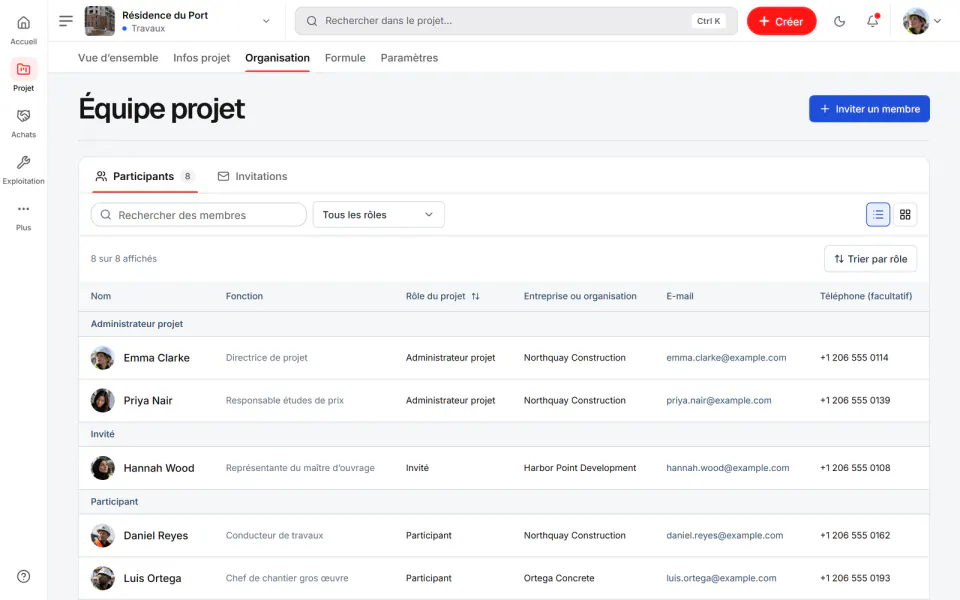Open the notifications bell
The image size is (960, 600).
(x=872, y=21)
